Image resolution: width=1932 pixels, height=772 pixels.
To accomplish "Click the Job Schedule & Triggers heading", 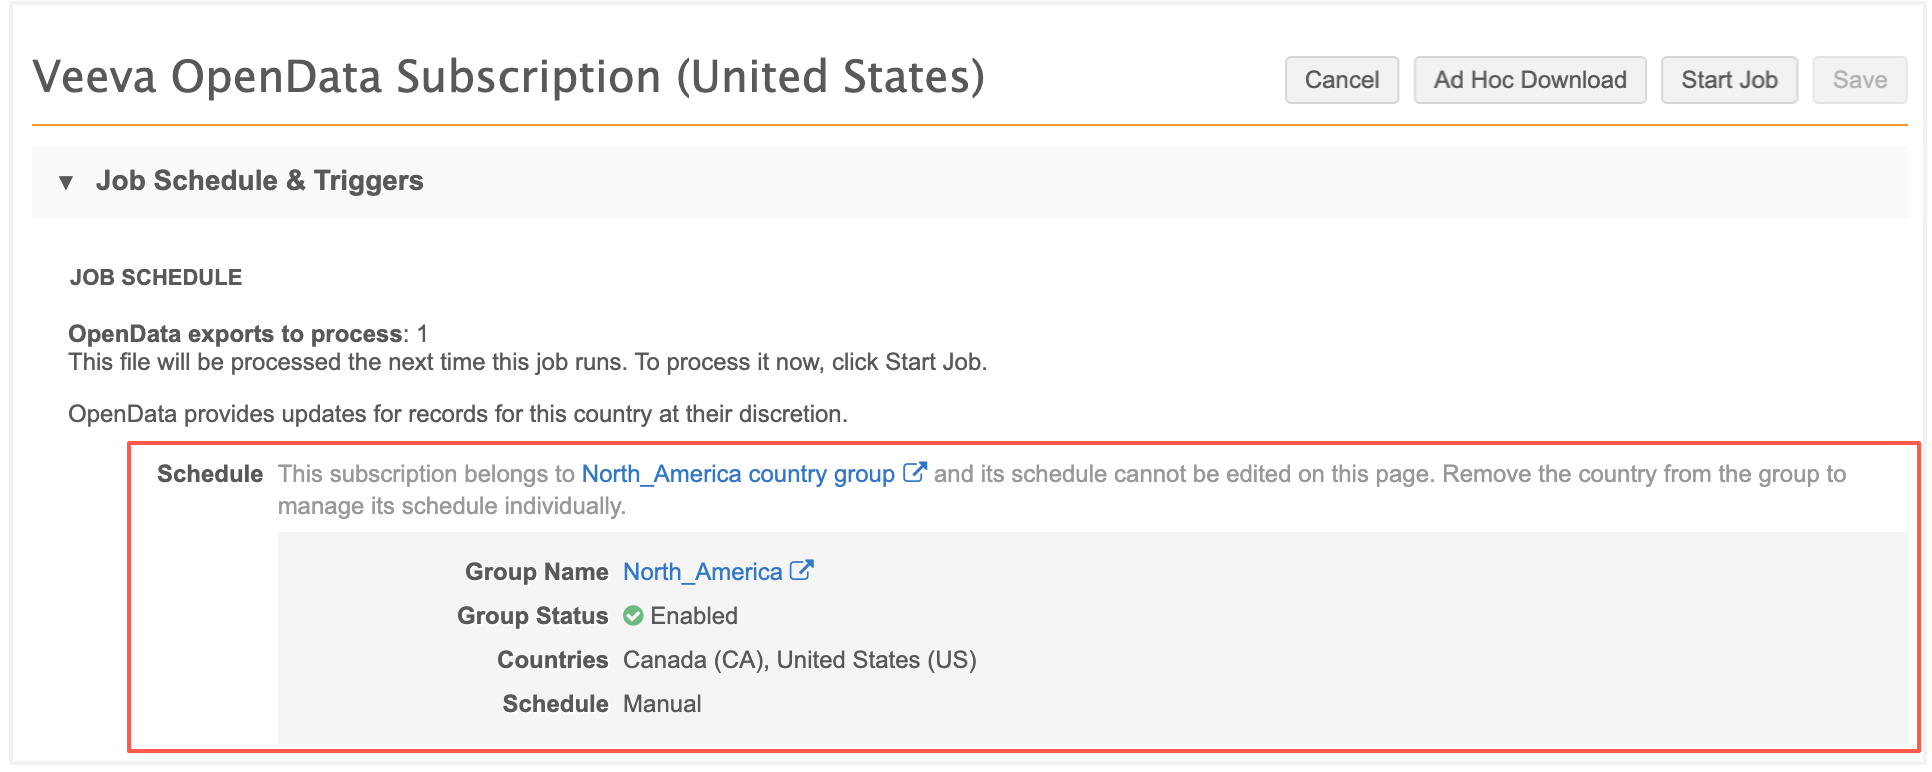I will tap(259, 181).
